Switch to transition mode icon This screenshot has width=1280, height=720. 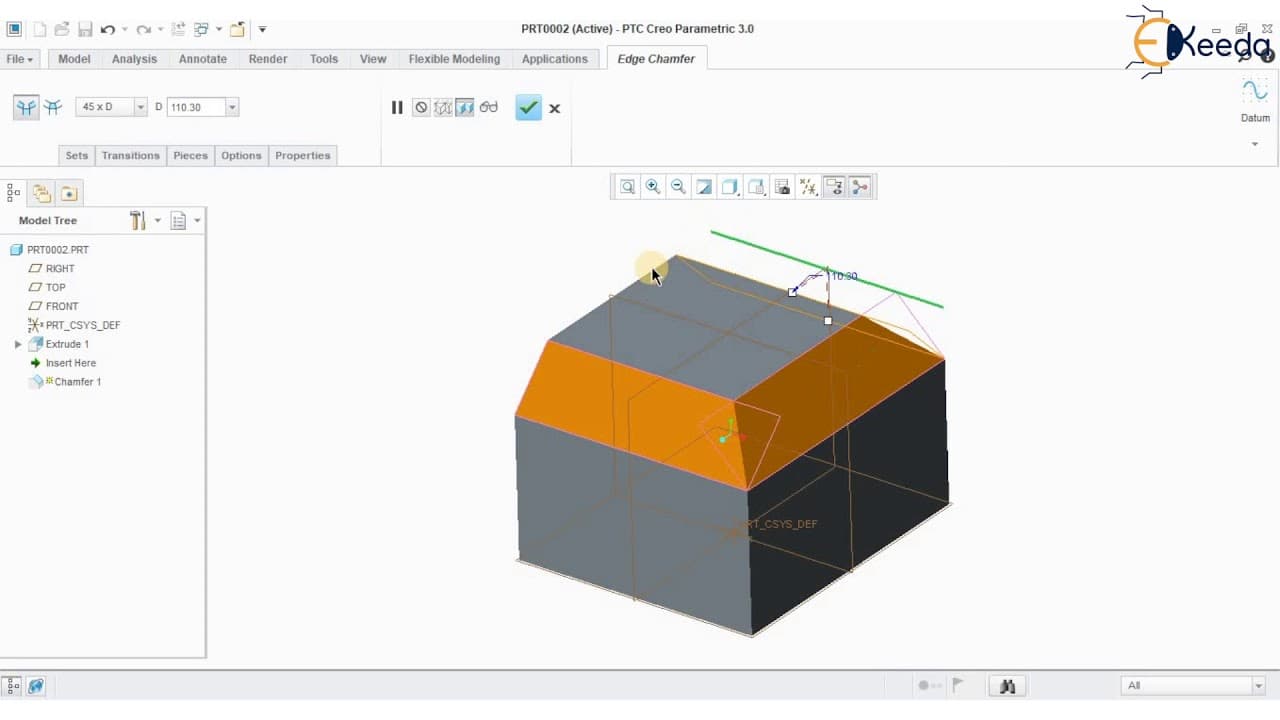tap(53, 107)
